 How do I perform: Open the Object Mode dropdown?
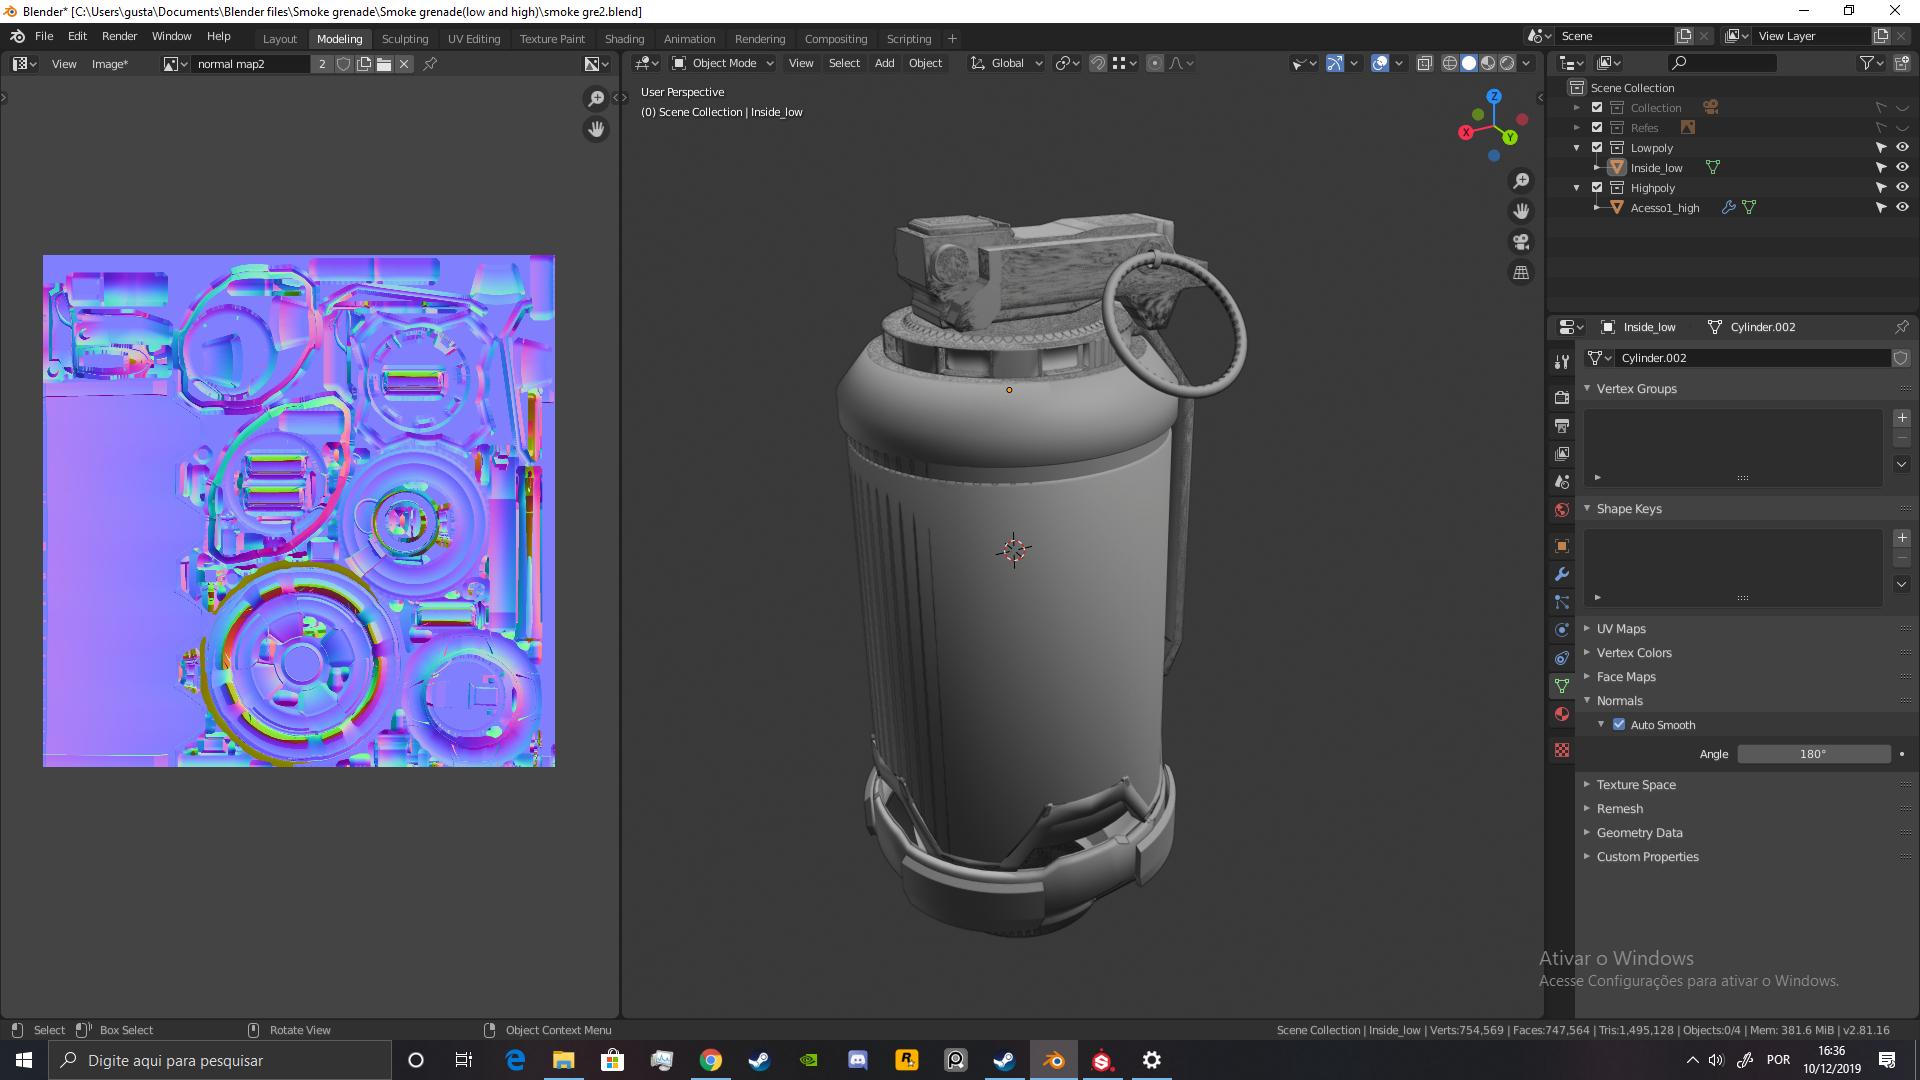pos(722,63)
